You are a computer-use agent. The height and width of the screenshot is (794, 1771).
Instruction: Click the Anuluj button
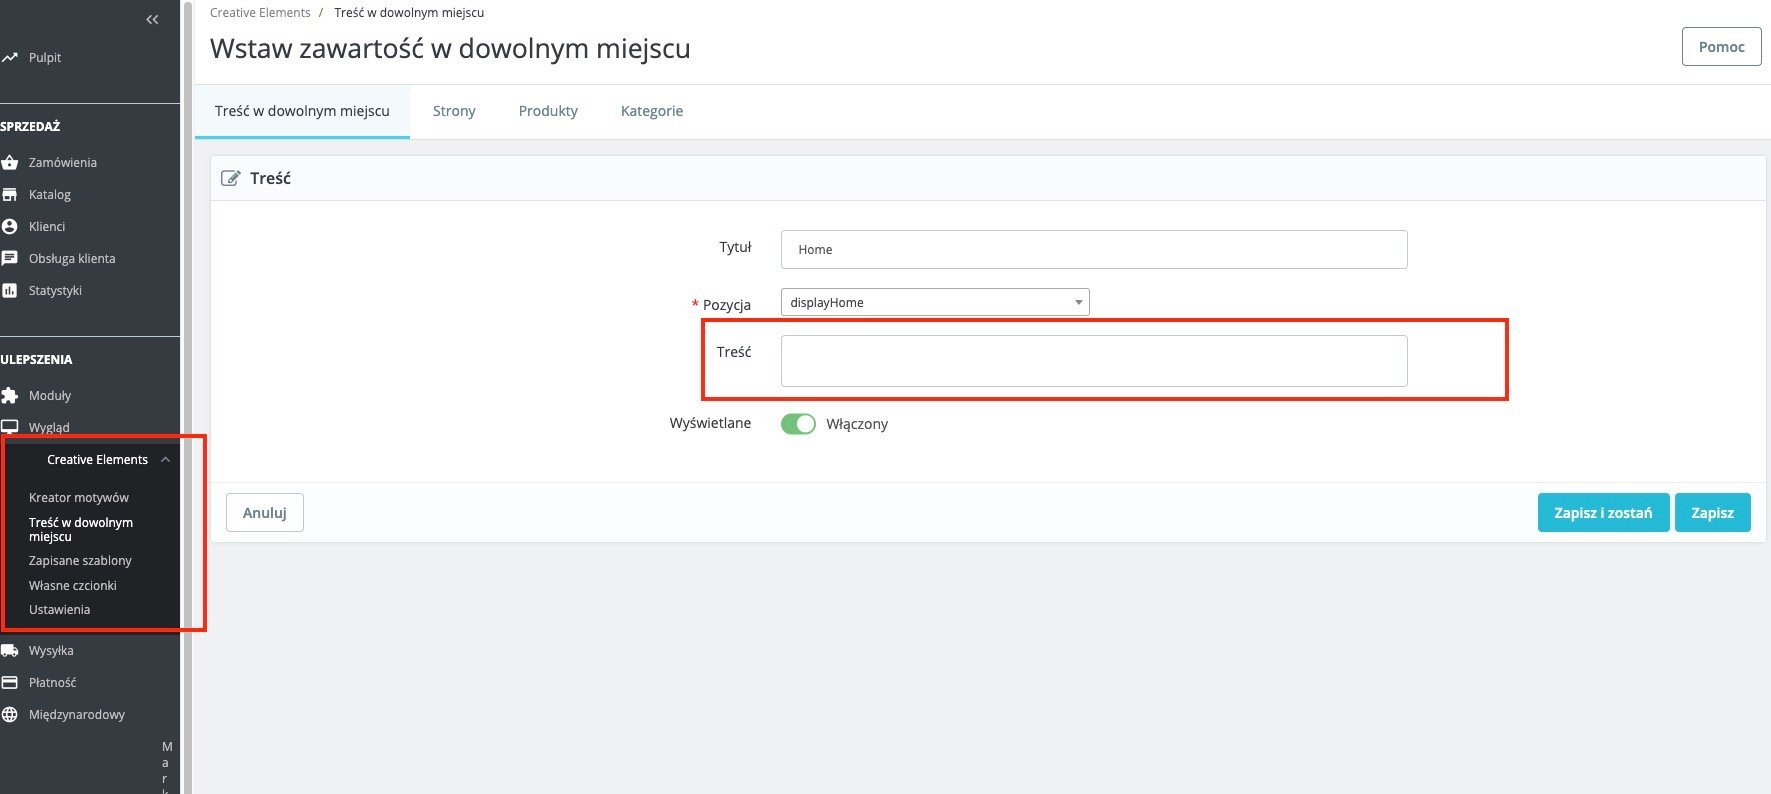point(264,513)
